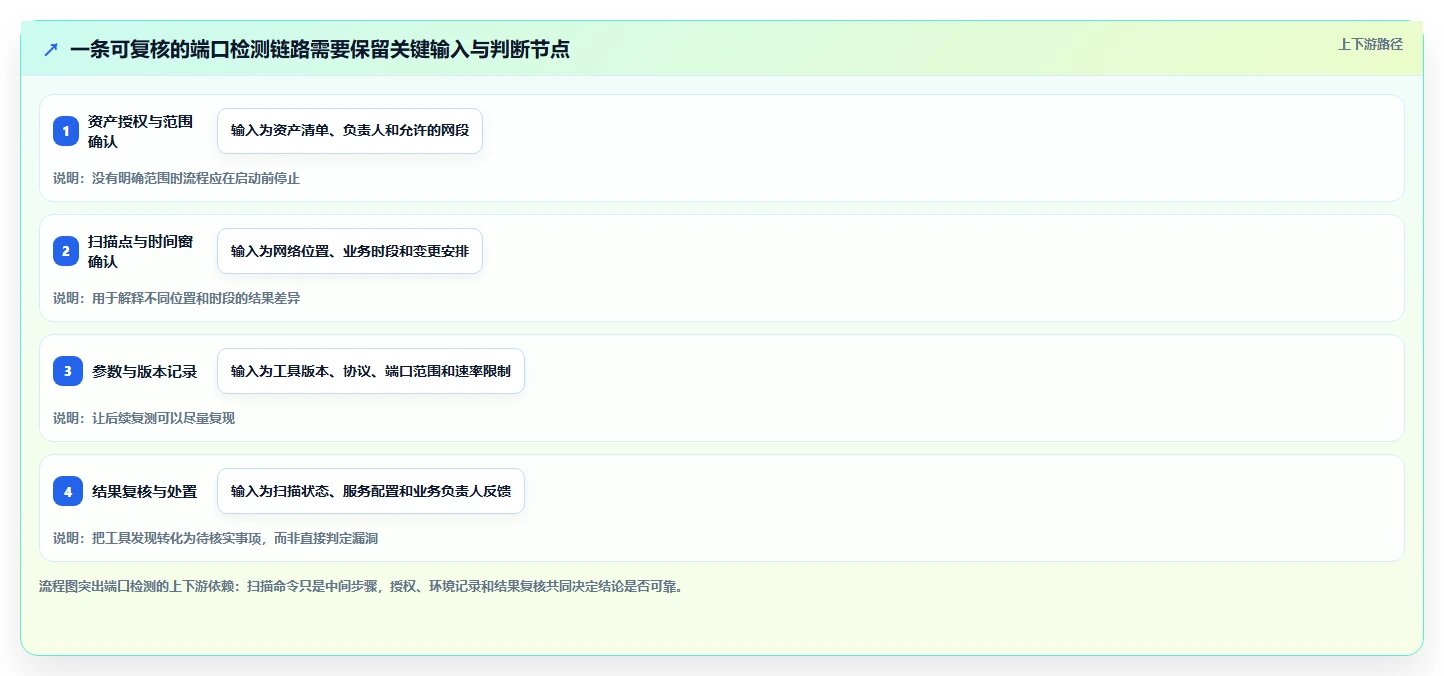The image size is (1444, 676).
Task: Click the box 输入为扫描状态、服务配置和业务负责人反馈
Action: coord(371,491)
